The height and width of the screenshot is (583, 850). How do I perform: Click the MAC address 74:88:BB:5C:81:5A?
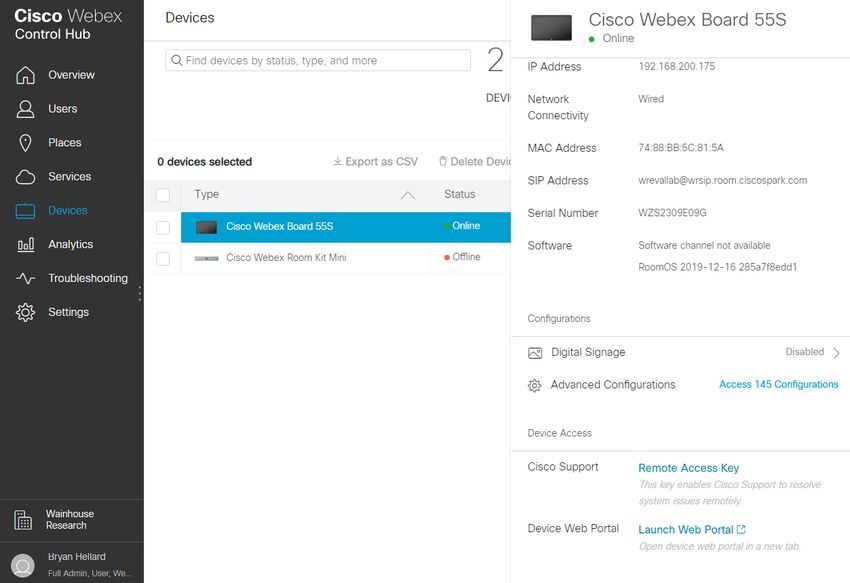coord(681,148)
